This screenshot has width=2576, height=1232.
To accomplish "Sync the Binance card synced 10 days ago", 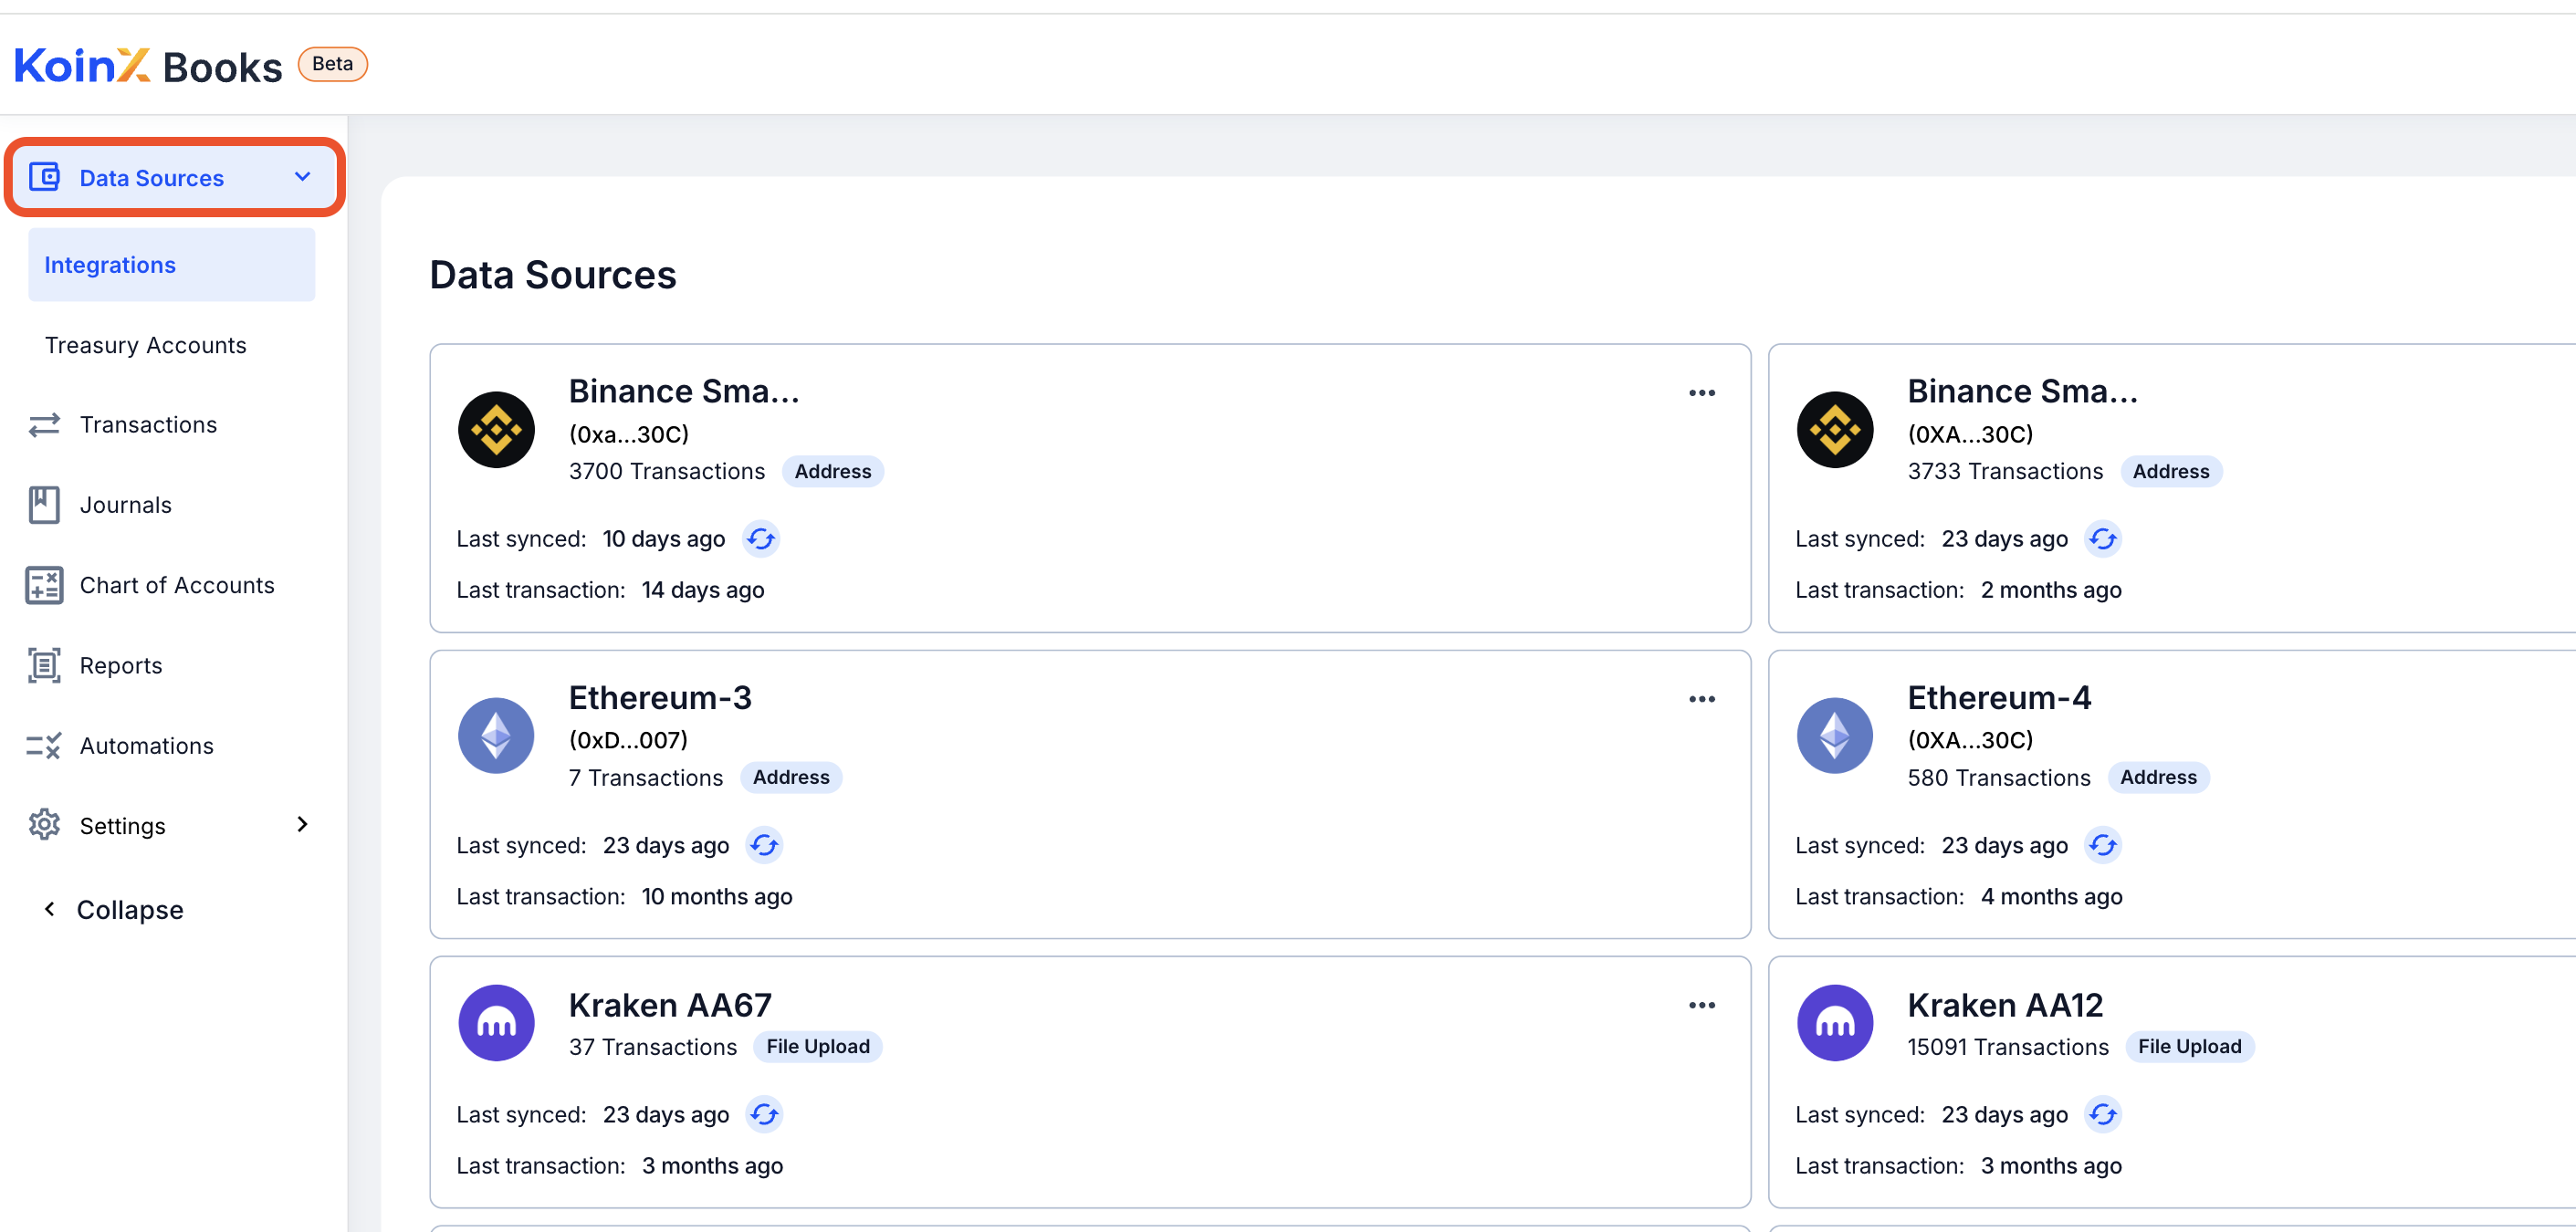I will pyautogui.click(x=761, y=539).
